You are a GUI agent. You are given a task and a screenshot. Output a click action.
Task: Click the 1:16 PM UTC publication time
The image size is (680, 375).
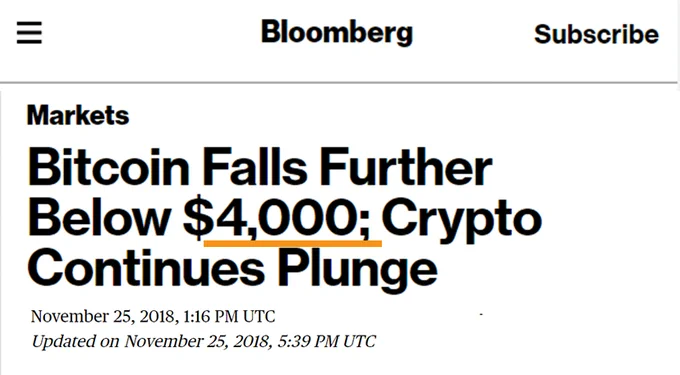229,316
